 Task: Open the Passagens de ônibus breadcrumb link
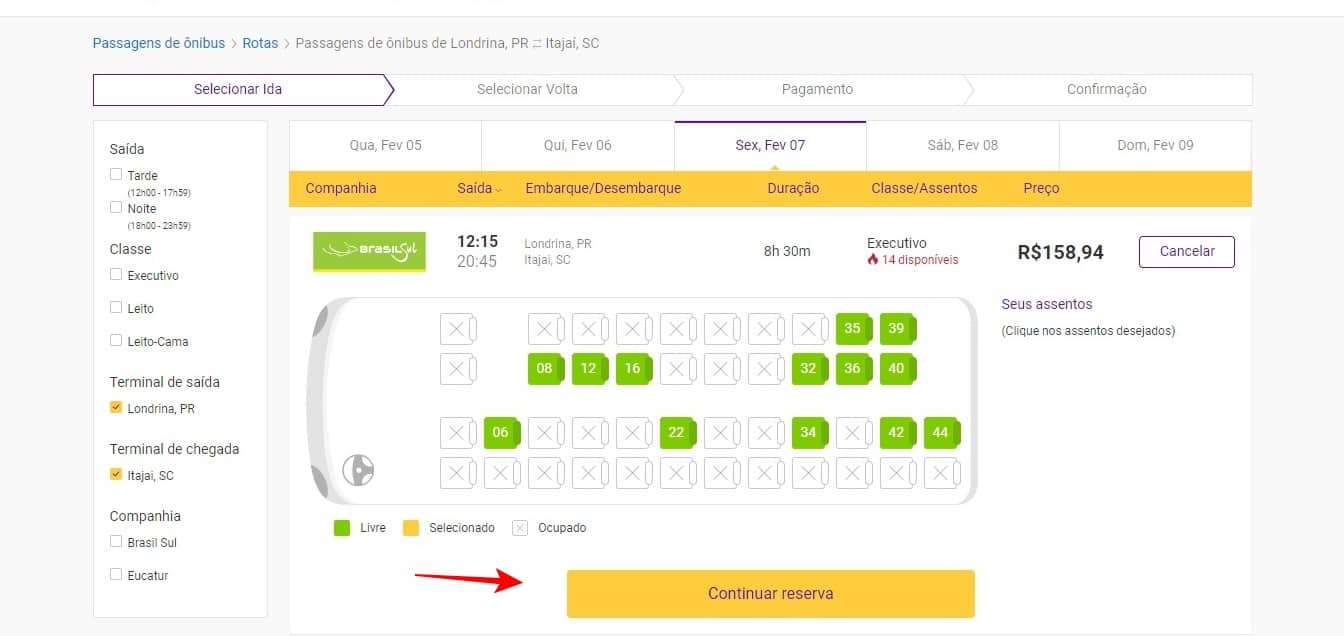[x=159, y=43]
